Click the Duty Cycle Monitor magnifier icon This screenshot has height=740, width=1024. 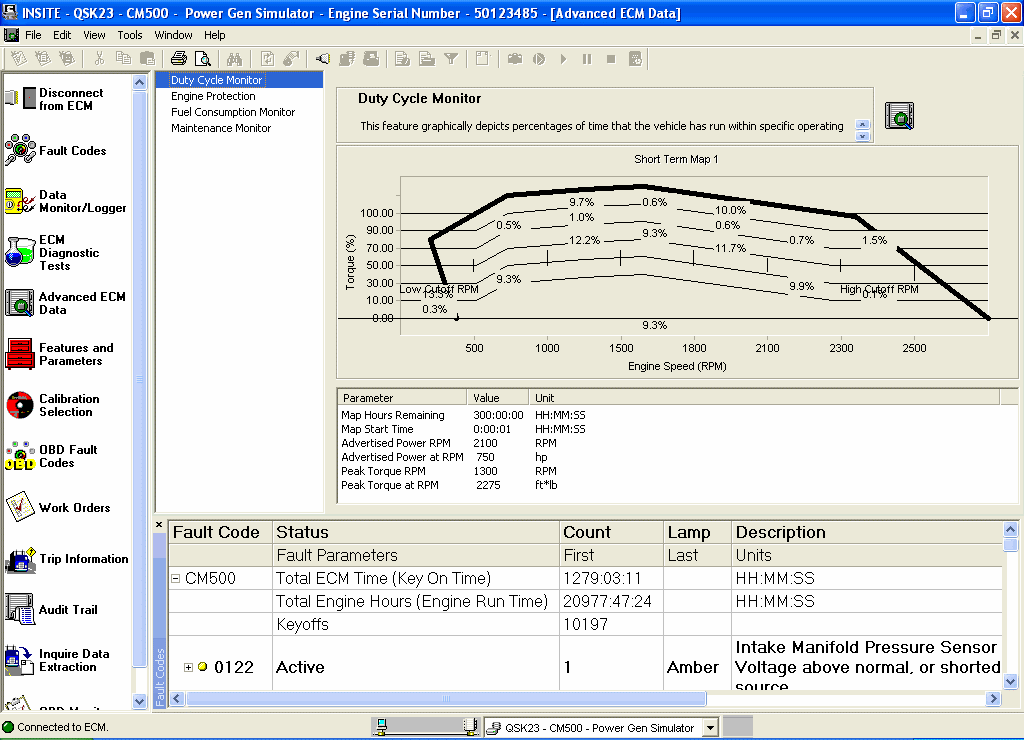click(899, 116)
